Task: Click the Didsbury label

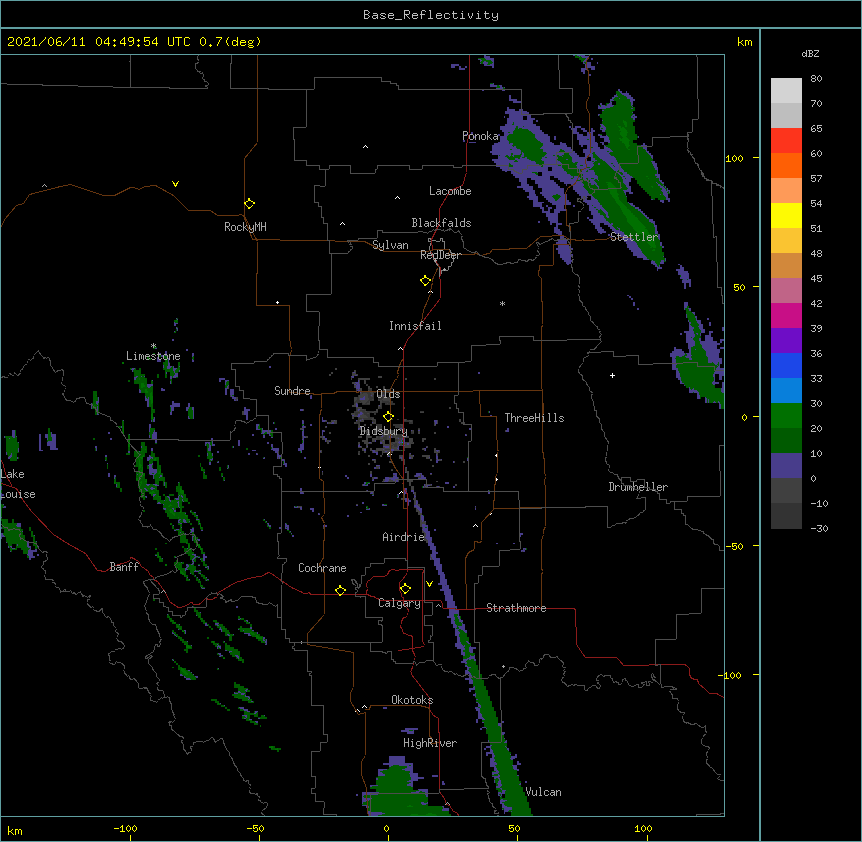Action: click(383, 431)
